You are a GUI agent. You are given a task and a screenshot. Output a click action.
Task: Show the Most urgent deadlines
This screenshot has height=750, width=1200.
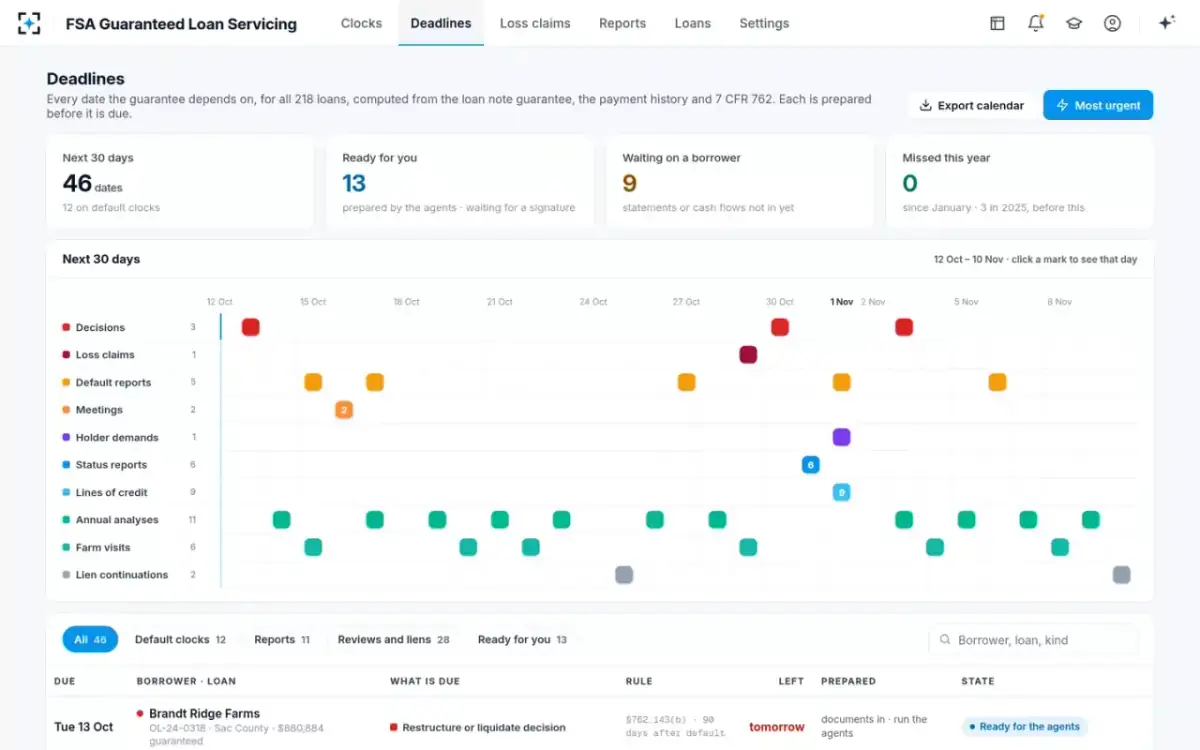click(1098, 105)
